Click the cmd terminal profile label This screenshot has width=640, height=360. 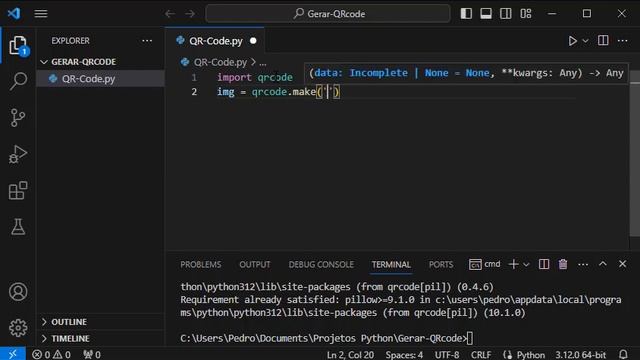[484, 264]
